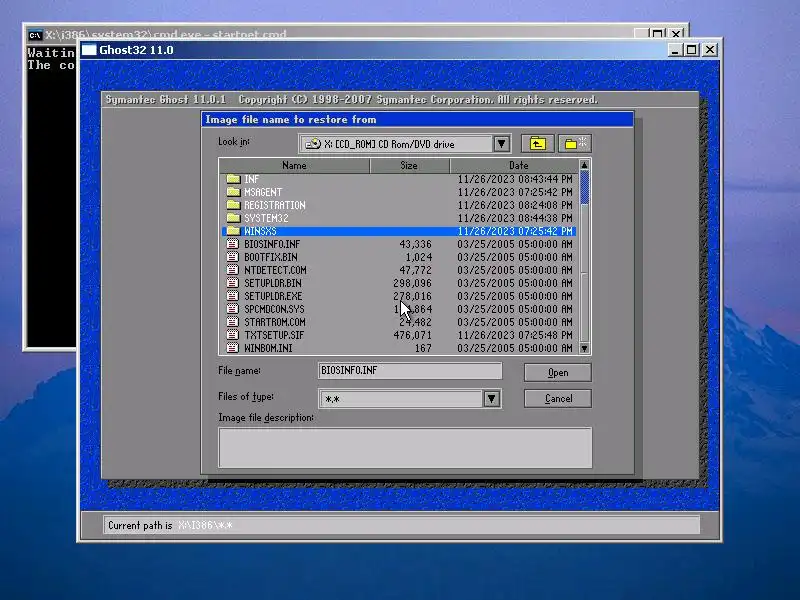Select the SYSTEM32 folder name

point(266,218)
